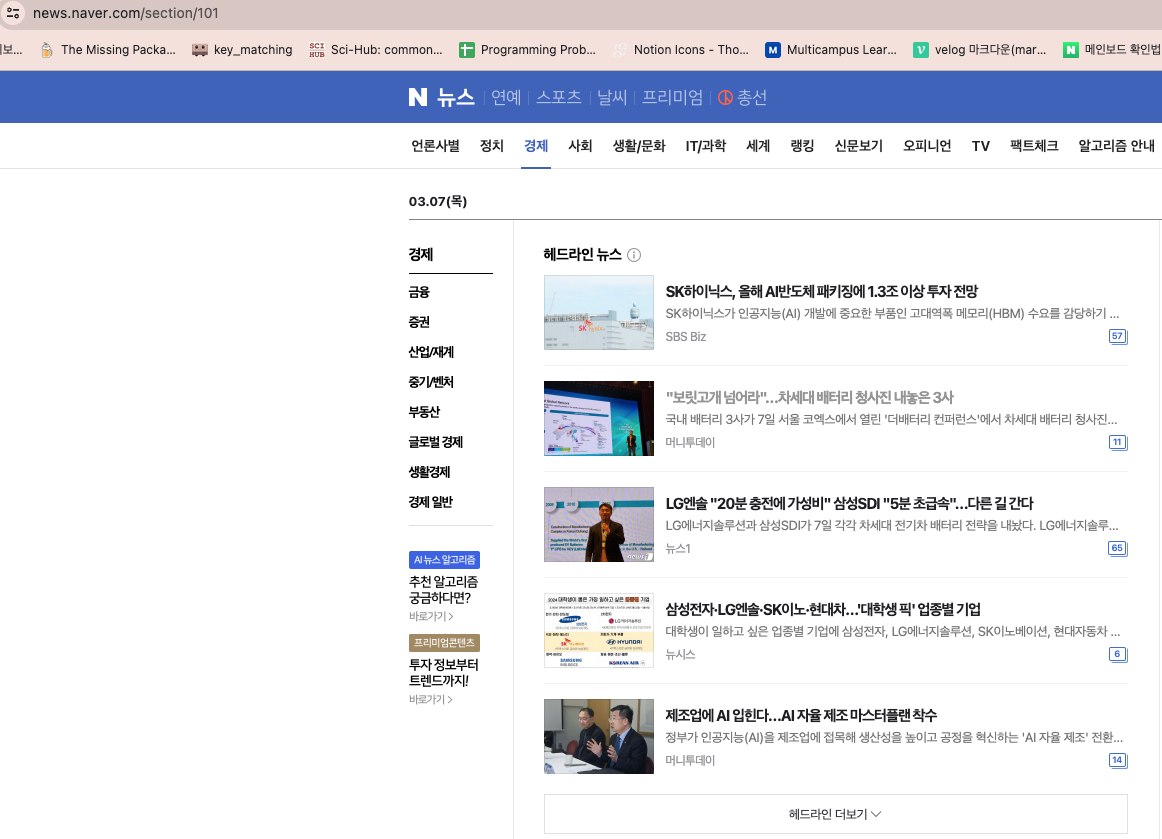Open comment count 6 on 대학생 픽 article
1162x839 pixels.
1118,654
